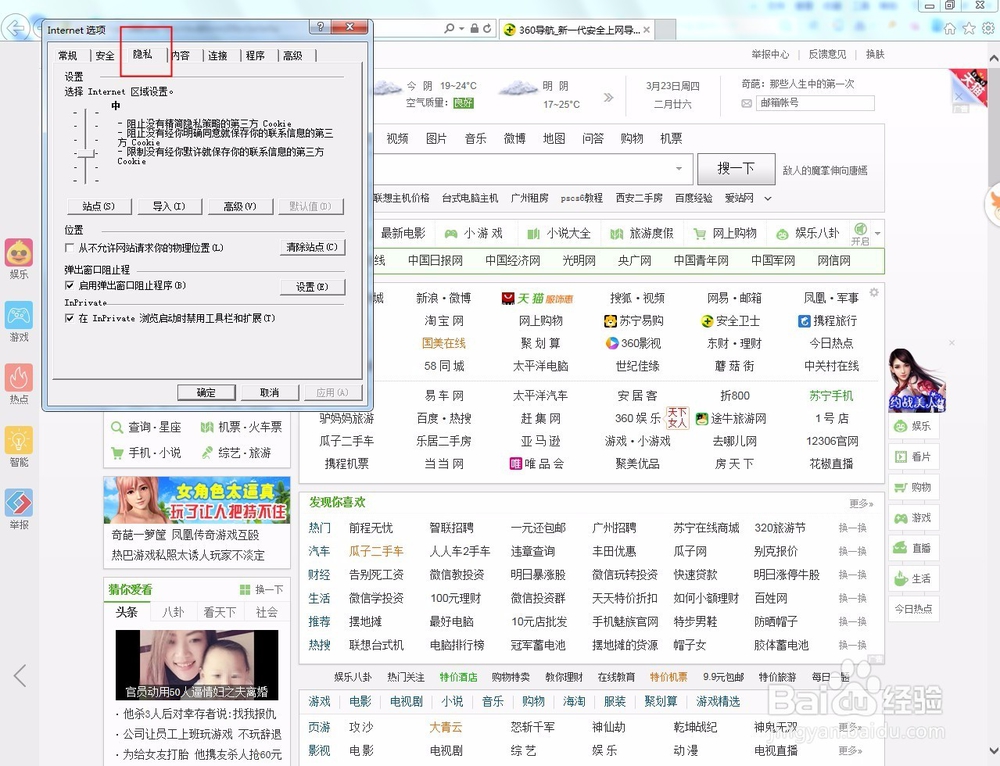Open the 淘宝网 link
This screenshot has width=1000, height=766.
click(x=444, y=321)
